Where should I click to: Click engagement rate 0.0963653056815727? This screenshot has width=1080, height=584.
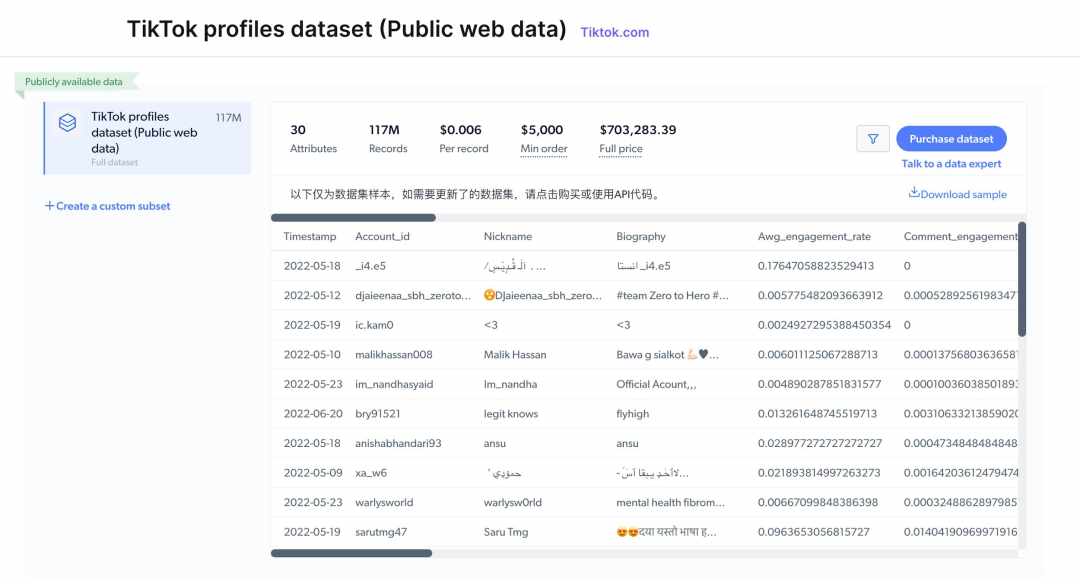[x=813, y=532]
